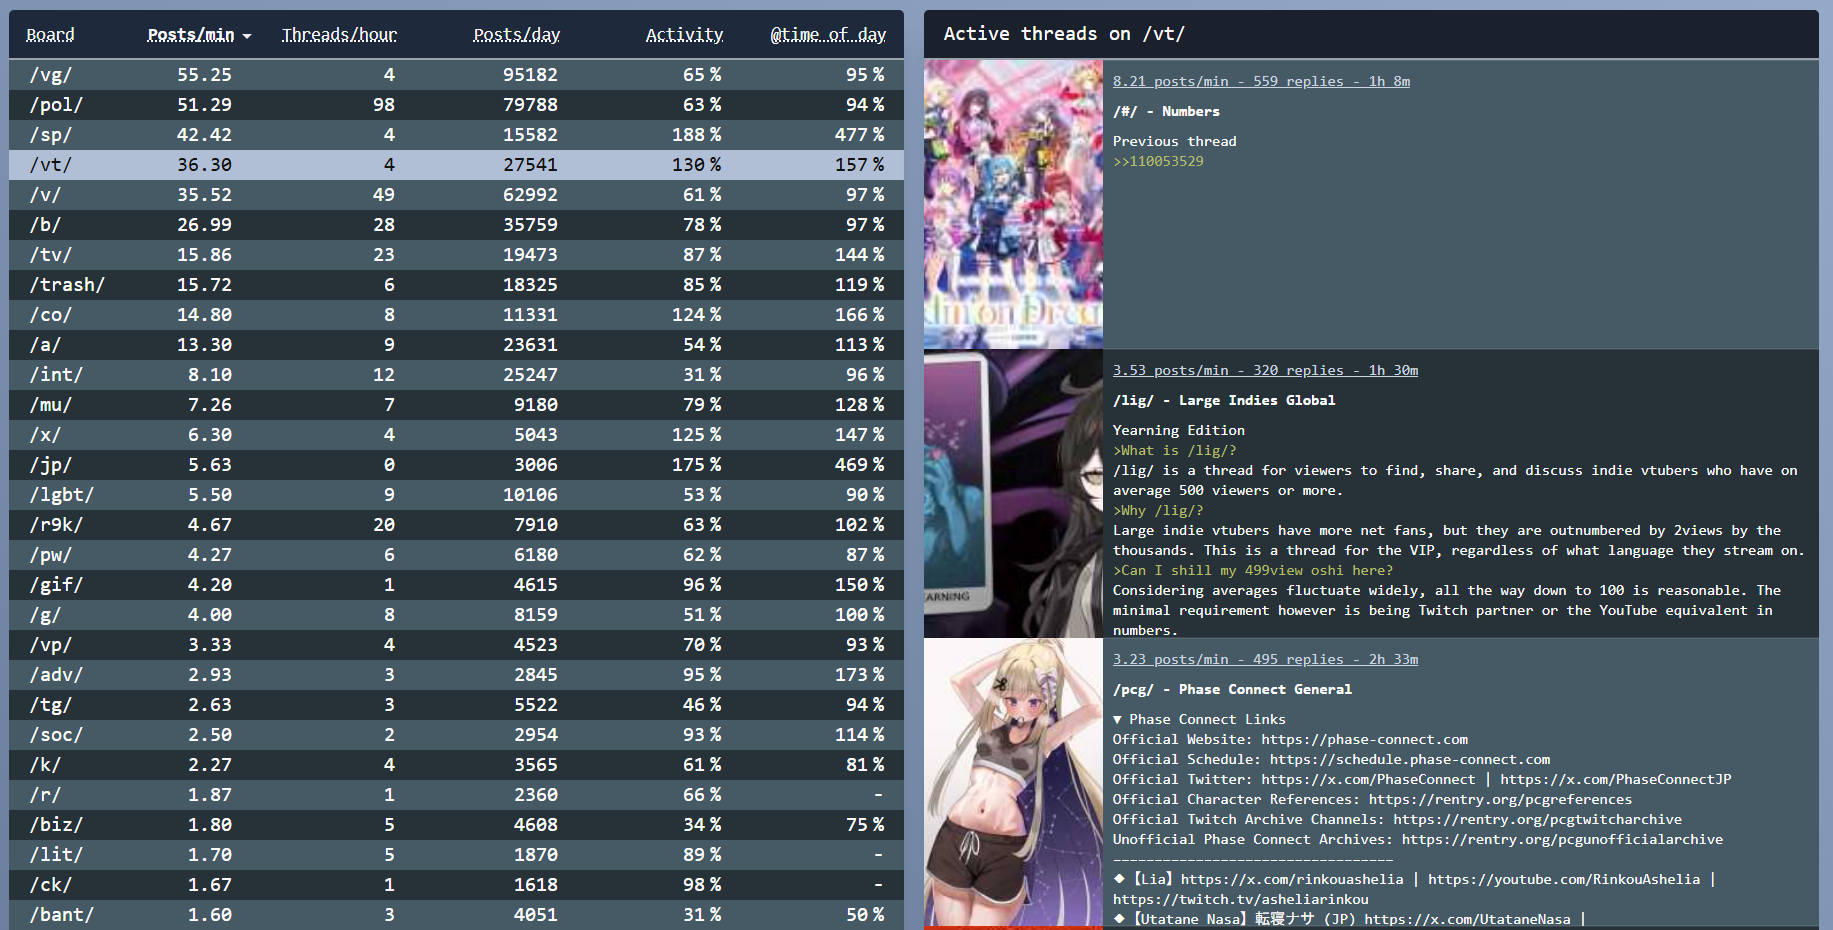The image size is (1833, 930).
Task: Select the /trash/ board row
Action: pyautogui.click(x=456, y=285)
